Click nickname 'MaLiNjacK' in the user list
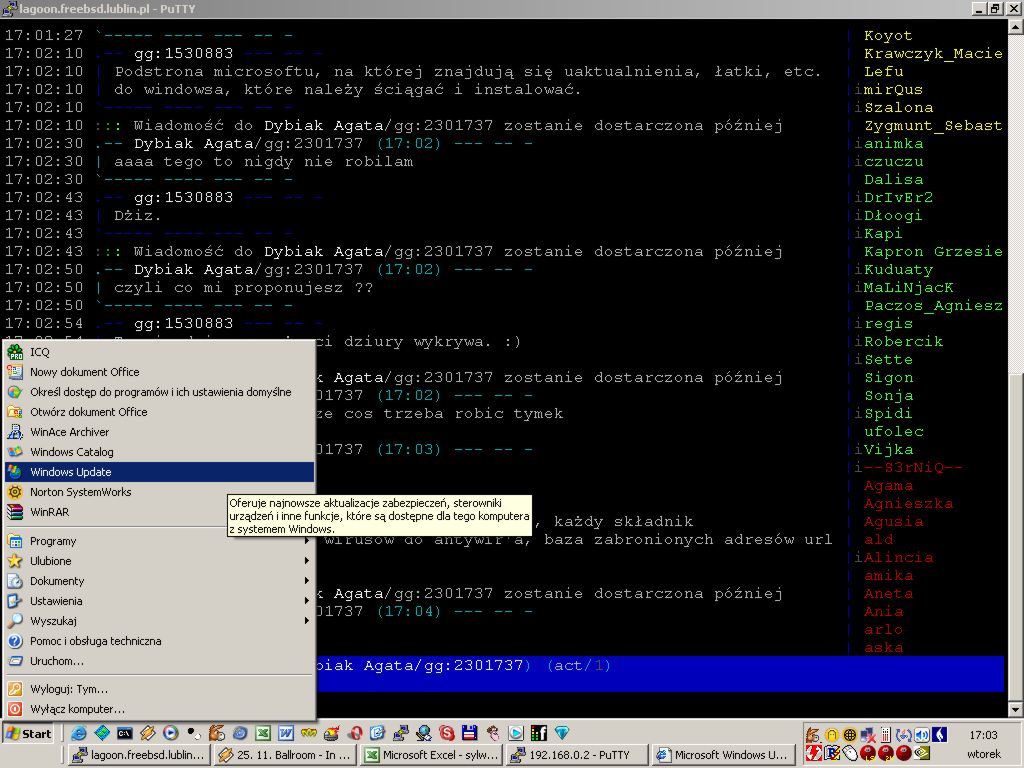1024x768 pixels. pyautogui.click(x=908, y=287)
